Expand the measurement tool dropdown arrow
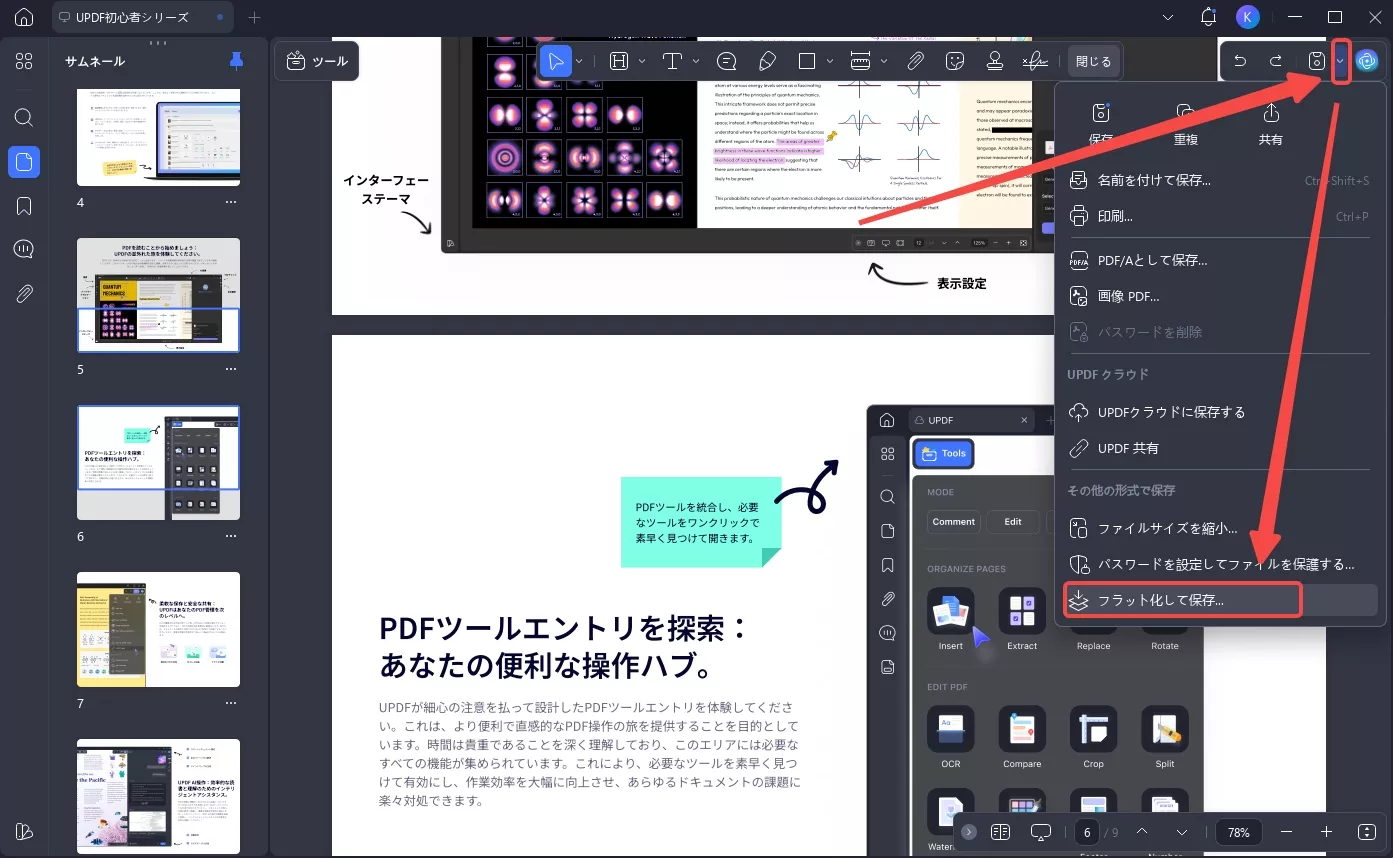 pos(884,61)
